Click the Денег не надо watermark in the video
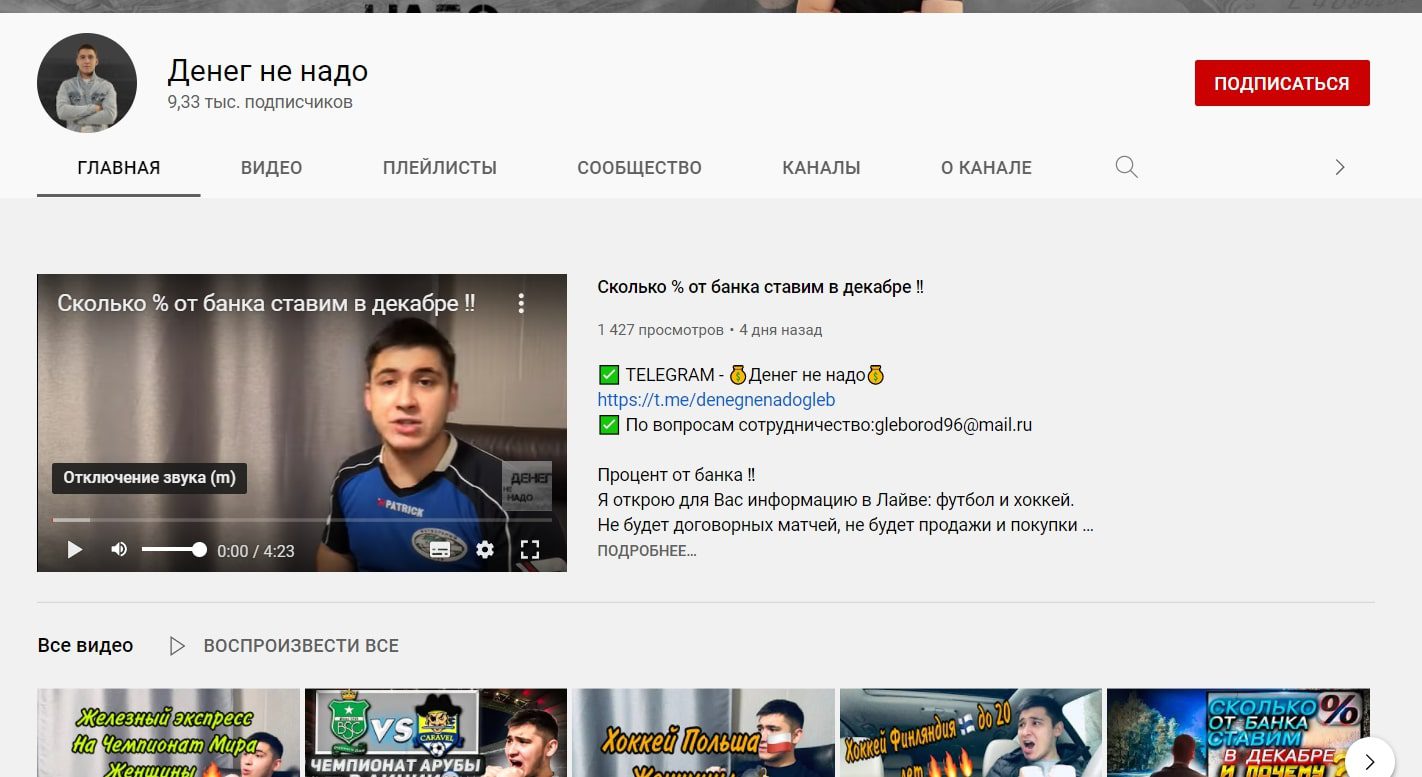This screenshot has height=777, width=1422. pyautogui.click(x=526, y=486)
